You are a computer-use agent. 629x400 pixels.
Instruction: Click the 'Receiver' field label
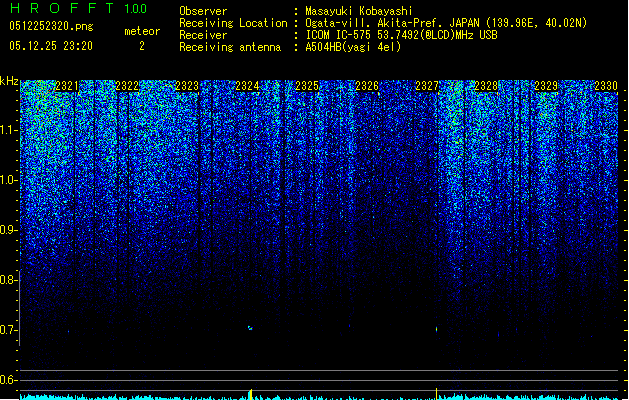pyautogui.click(x=203, y=35)
